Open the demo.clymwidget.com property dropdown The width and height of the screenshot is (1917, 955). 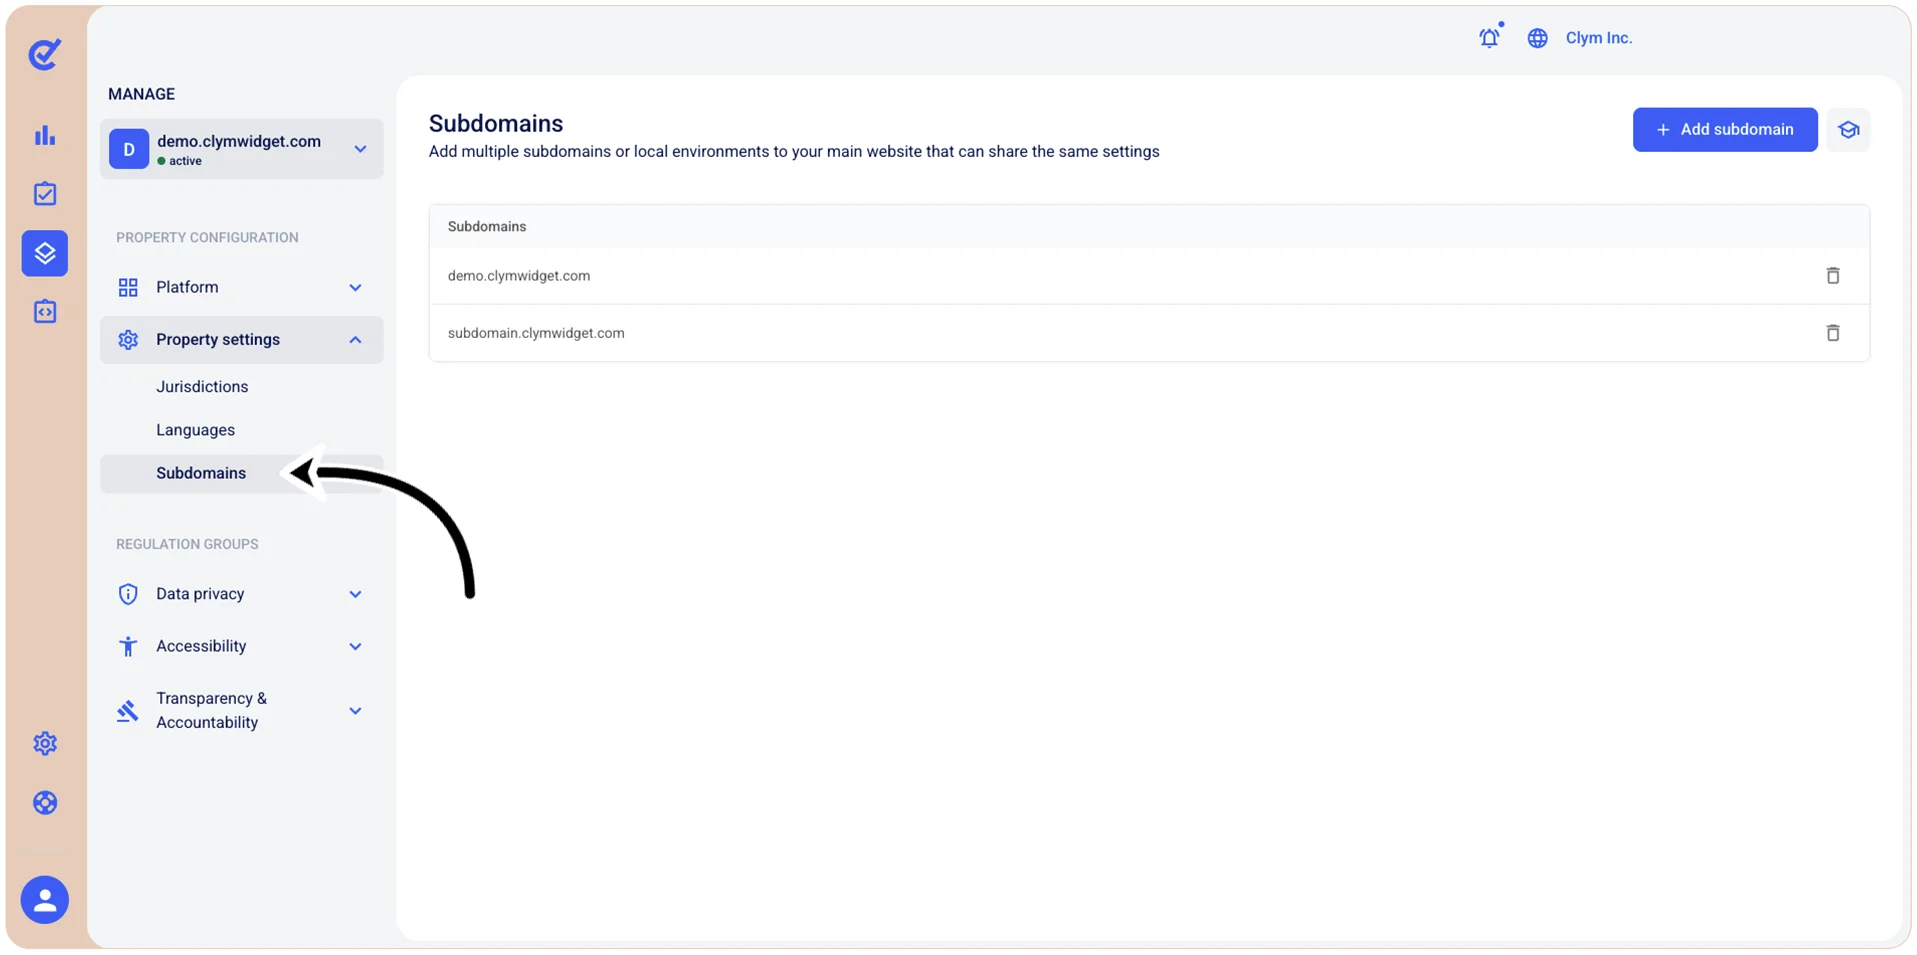(x=241, y=149)
